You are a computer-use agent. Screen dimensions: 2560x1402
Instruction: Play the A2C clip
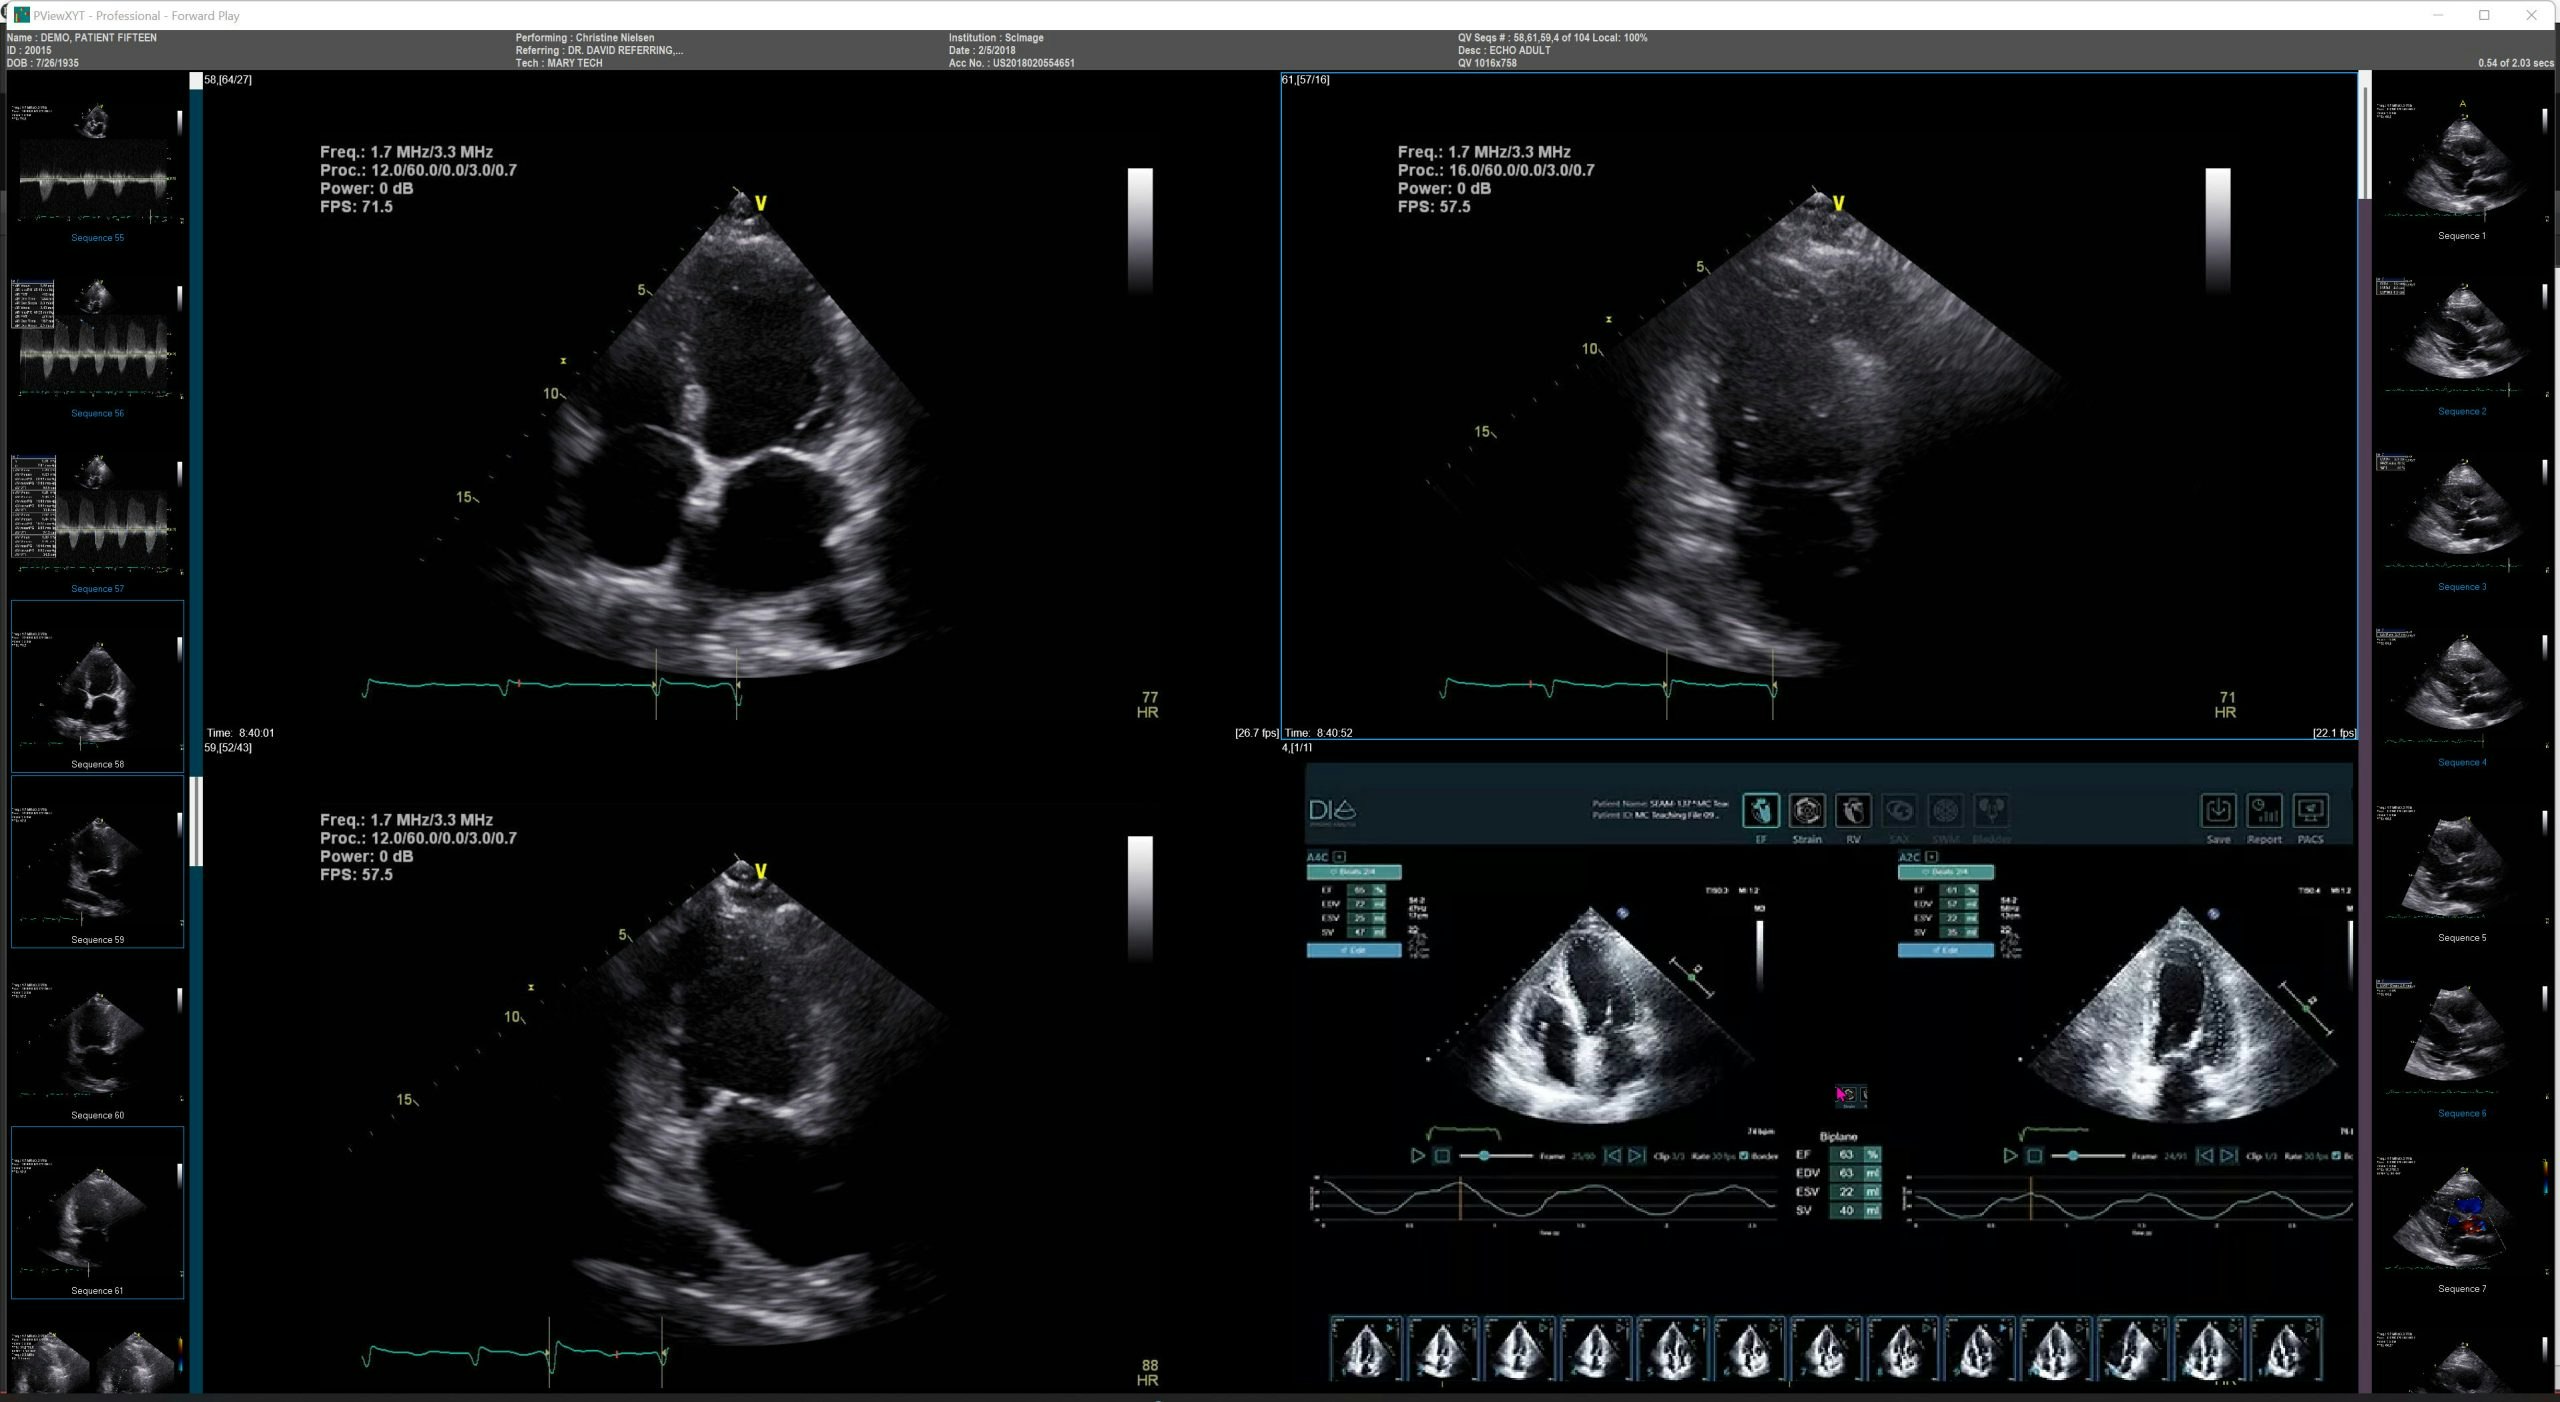pos(2010,1156)
